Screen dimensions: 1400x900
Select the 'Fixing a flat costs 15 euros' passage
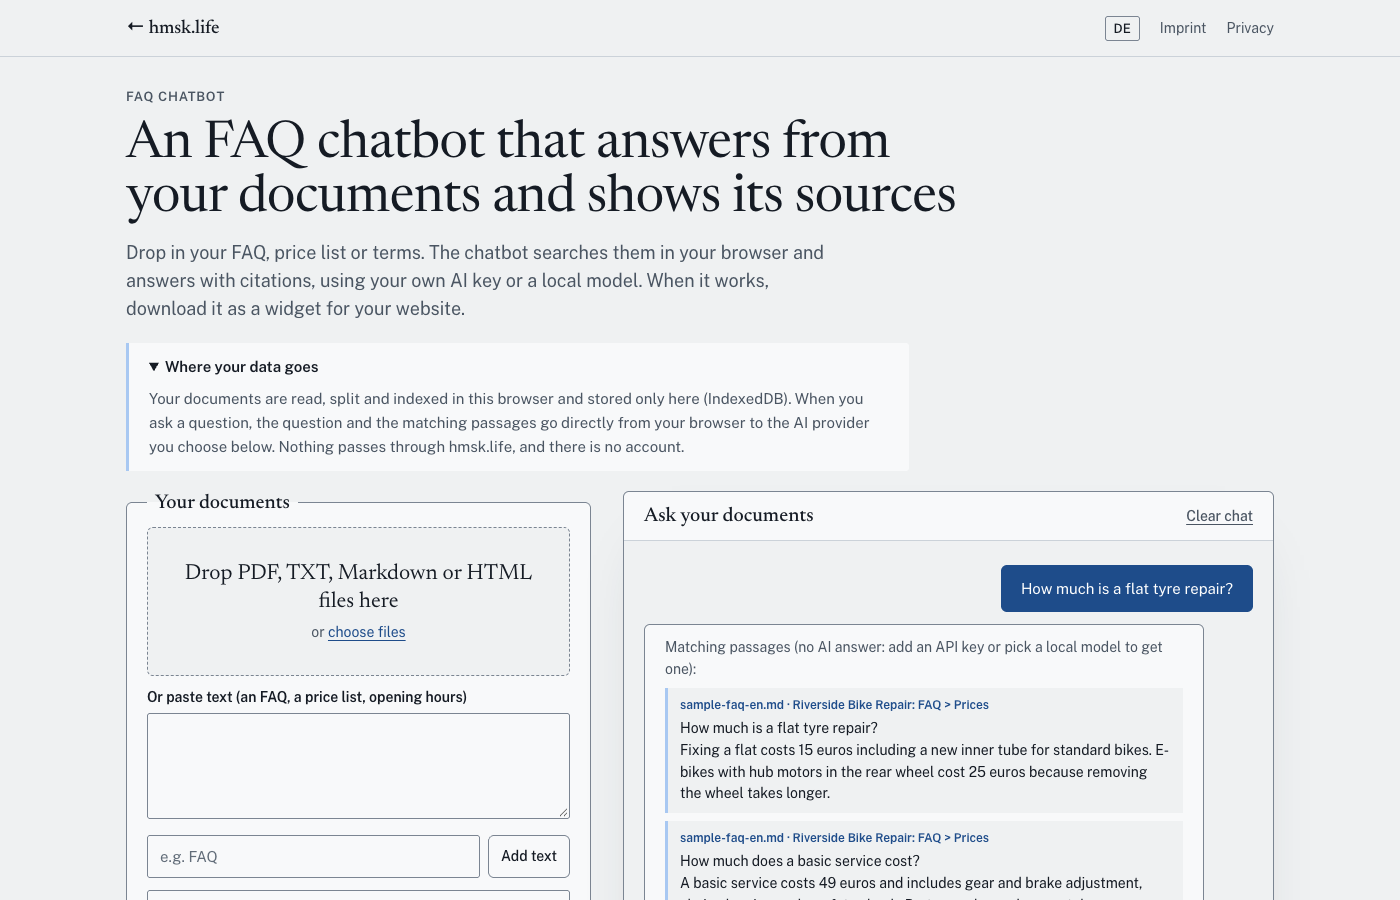(924, 771)
